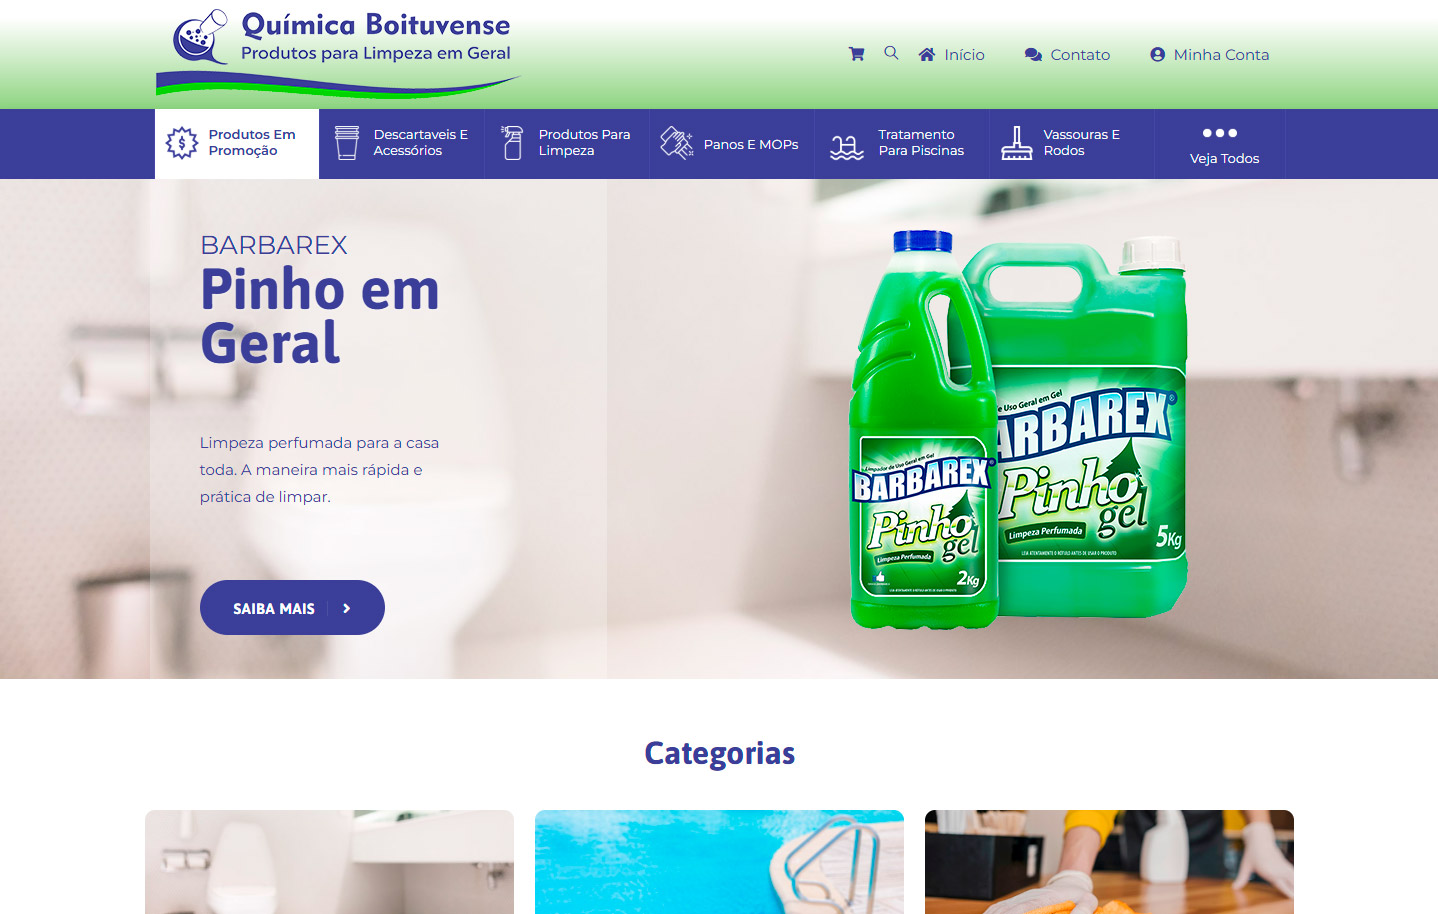The width and height of the screenshot is (1438, 914).
Task: Open the swimming pool category thumbnail
Action: point(719,862)
